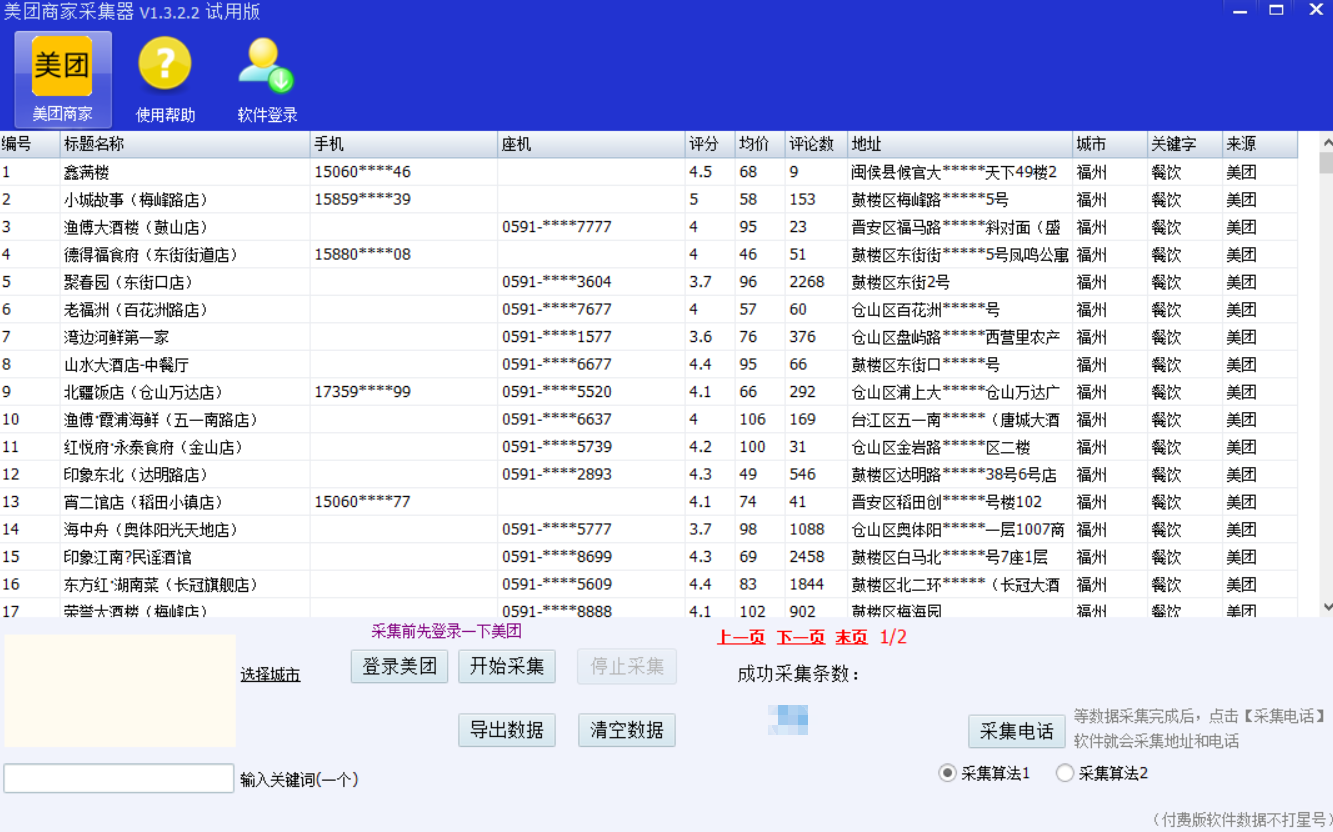This screenshot has height=832, width=1333.
Task: Go to previous page via 上一页
Action: pyautogui.click(x=741, y=637)
